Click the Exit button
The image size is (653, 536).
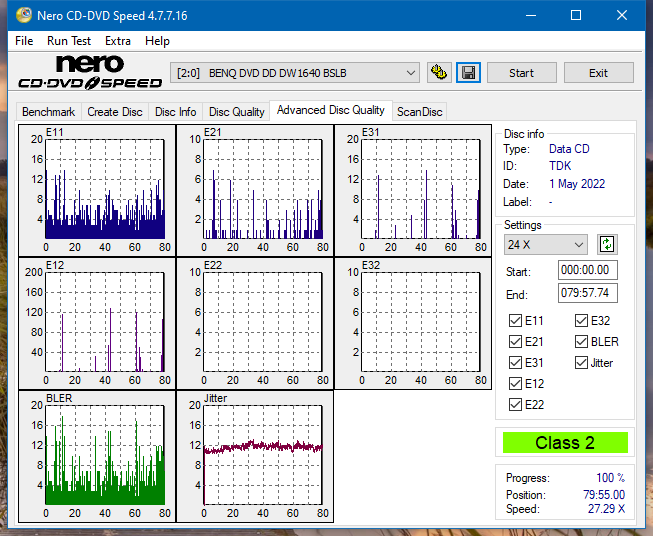point(598,73)
